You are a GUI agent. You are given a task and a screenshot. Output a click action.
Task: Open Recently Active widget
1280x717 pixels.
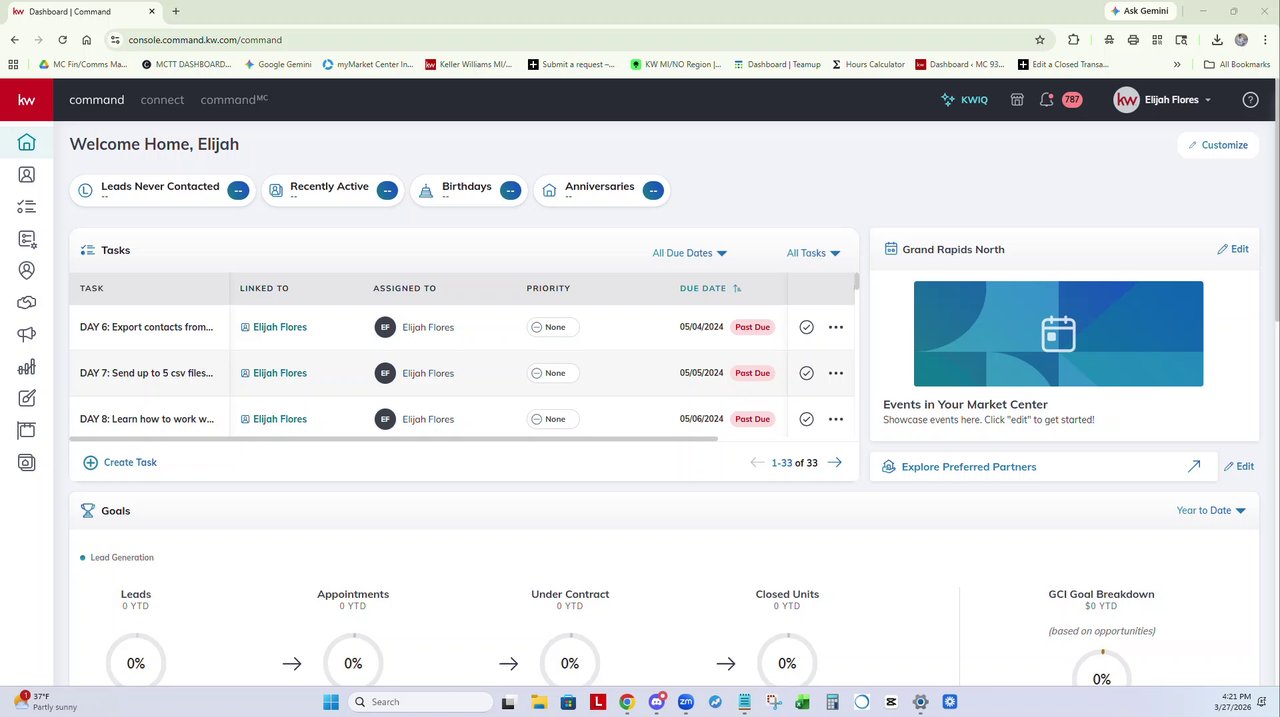[333, 190]
